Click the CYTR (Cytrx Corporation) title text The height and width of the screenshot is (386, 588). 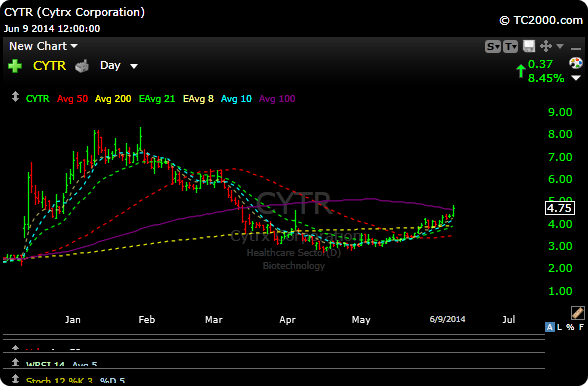(x=74, y=12)
